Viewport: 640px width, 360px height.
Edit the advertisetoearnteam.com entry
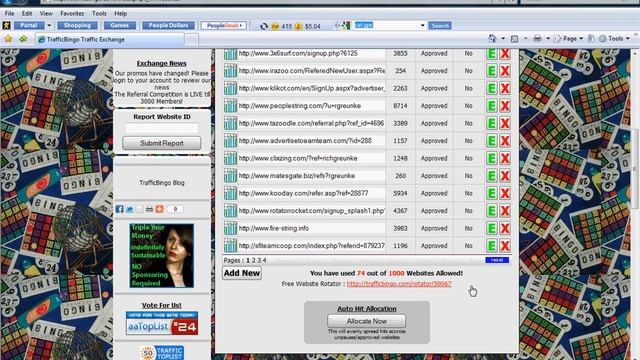[x=492, y=141]
